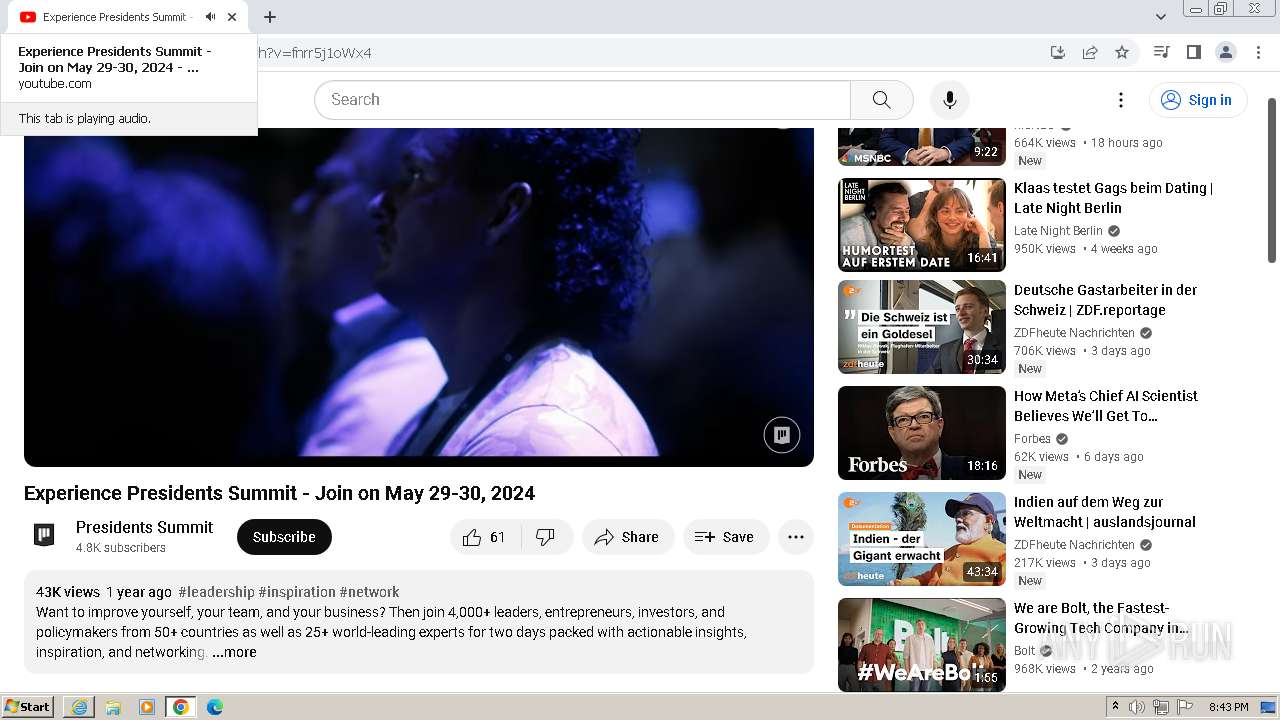The height and width of the screenshot is (720, 1280).
Task: Open a new browser tab
Action: pyautogui.click(x=270, y=17)
